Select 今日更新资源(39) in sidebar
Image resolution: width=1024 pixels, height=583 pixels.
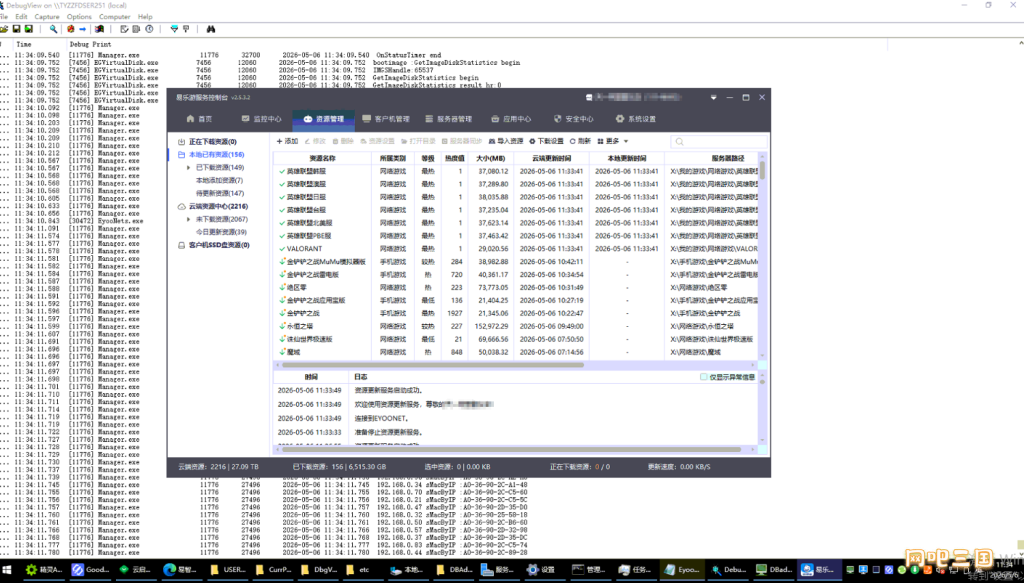pyautogui.click(x=221, y=232)
